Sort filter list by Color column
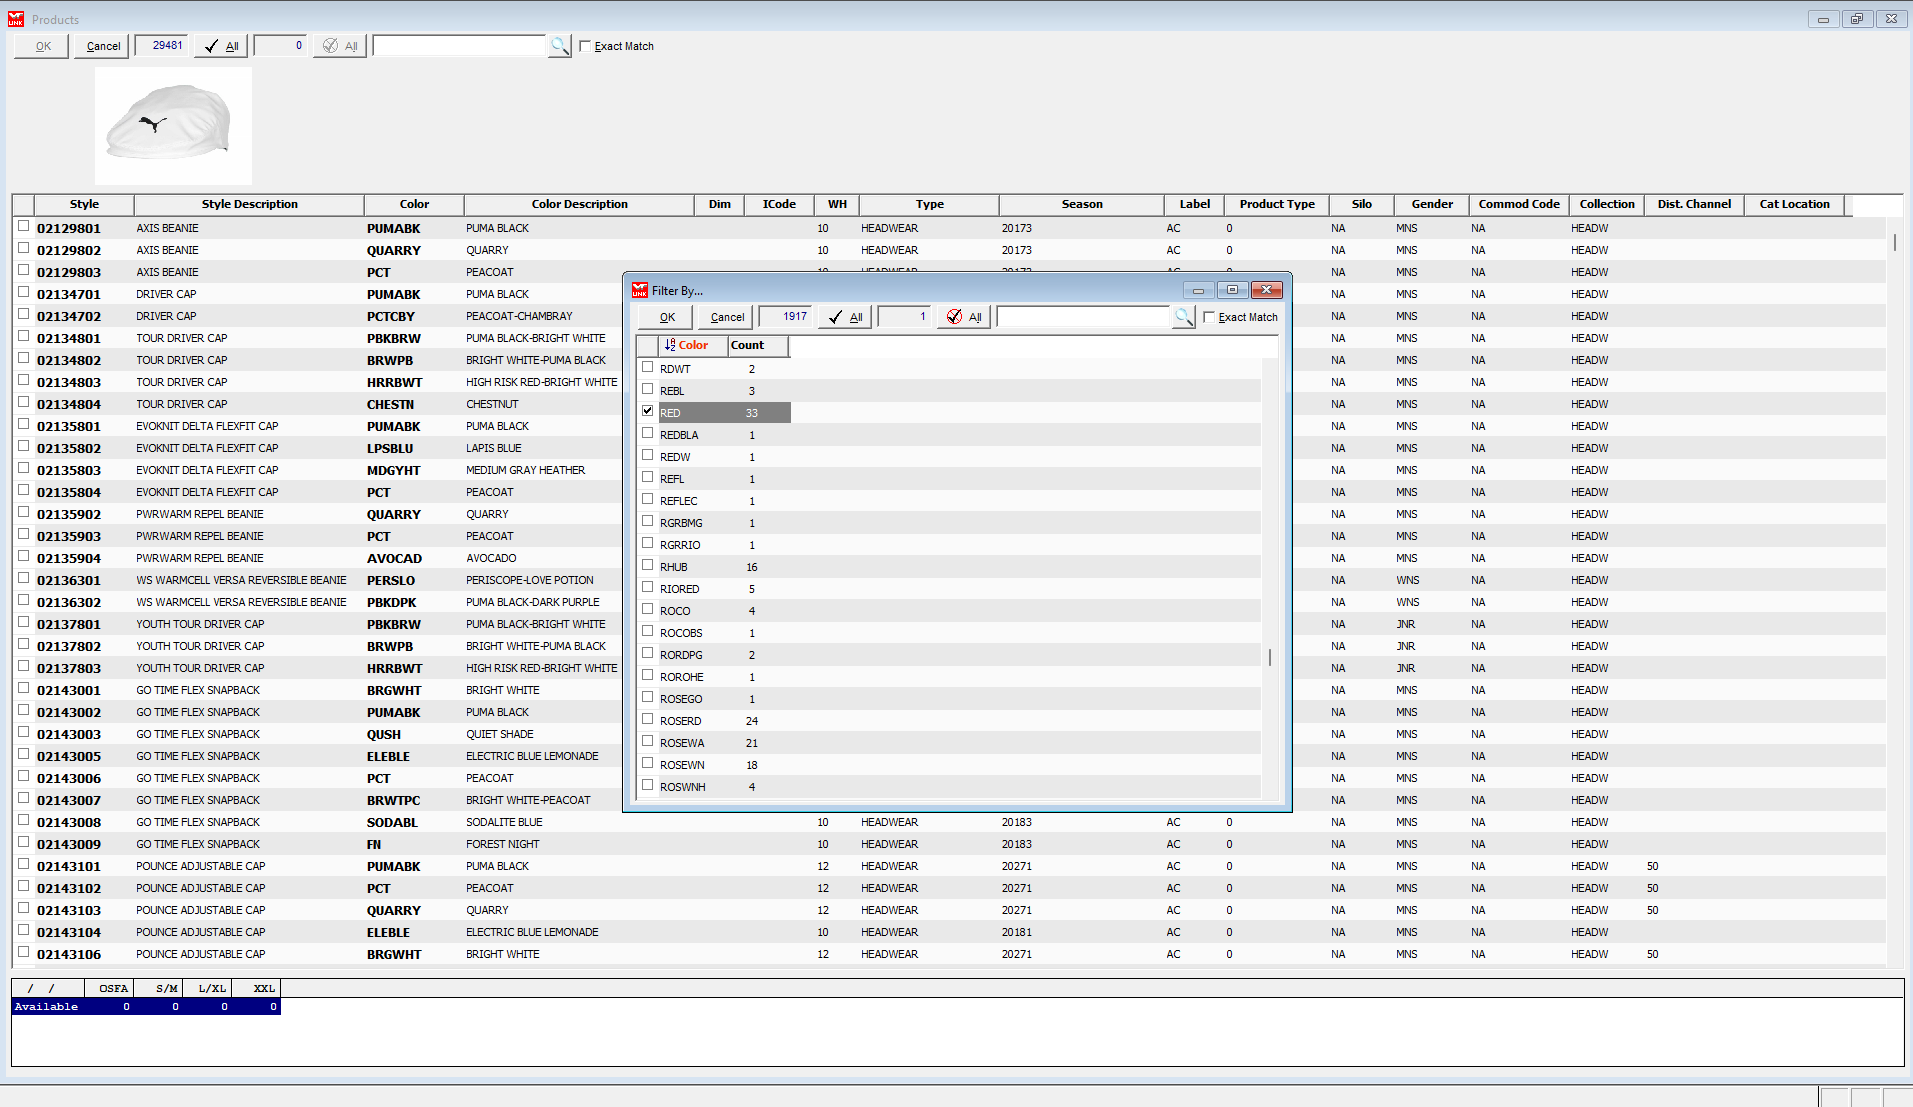This screenshot has height=1107, width=1913. pos(693,345)
